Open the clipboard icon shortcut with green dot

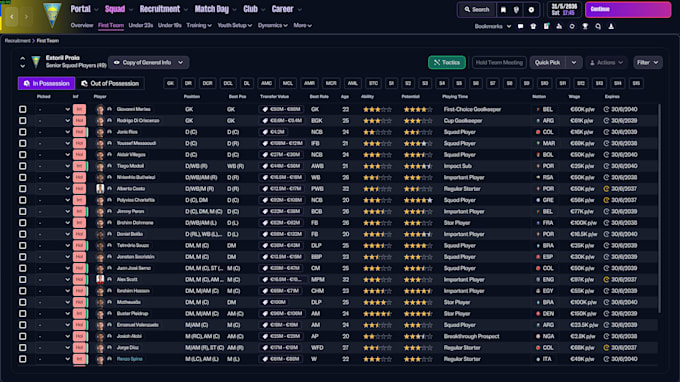point(546,26)
